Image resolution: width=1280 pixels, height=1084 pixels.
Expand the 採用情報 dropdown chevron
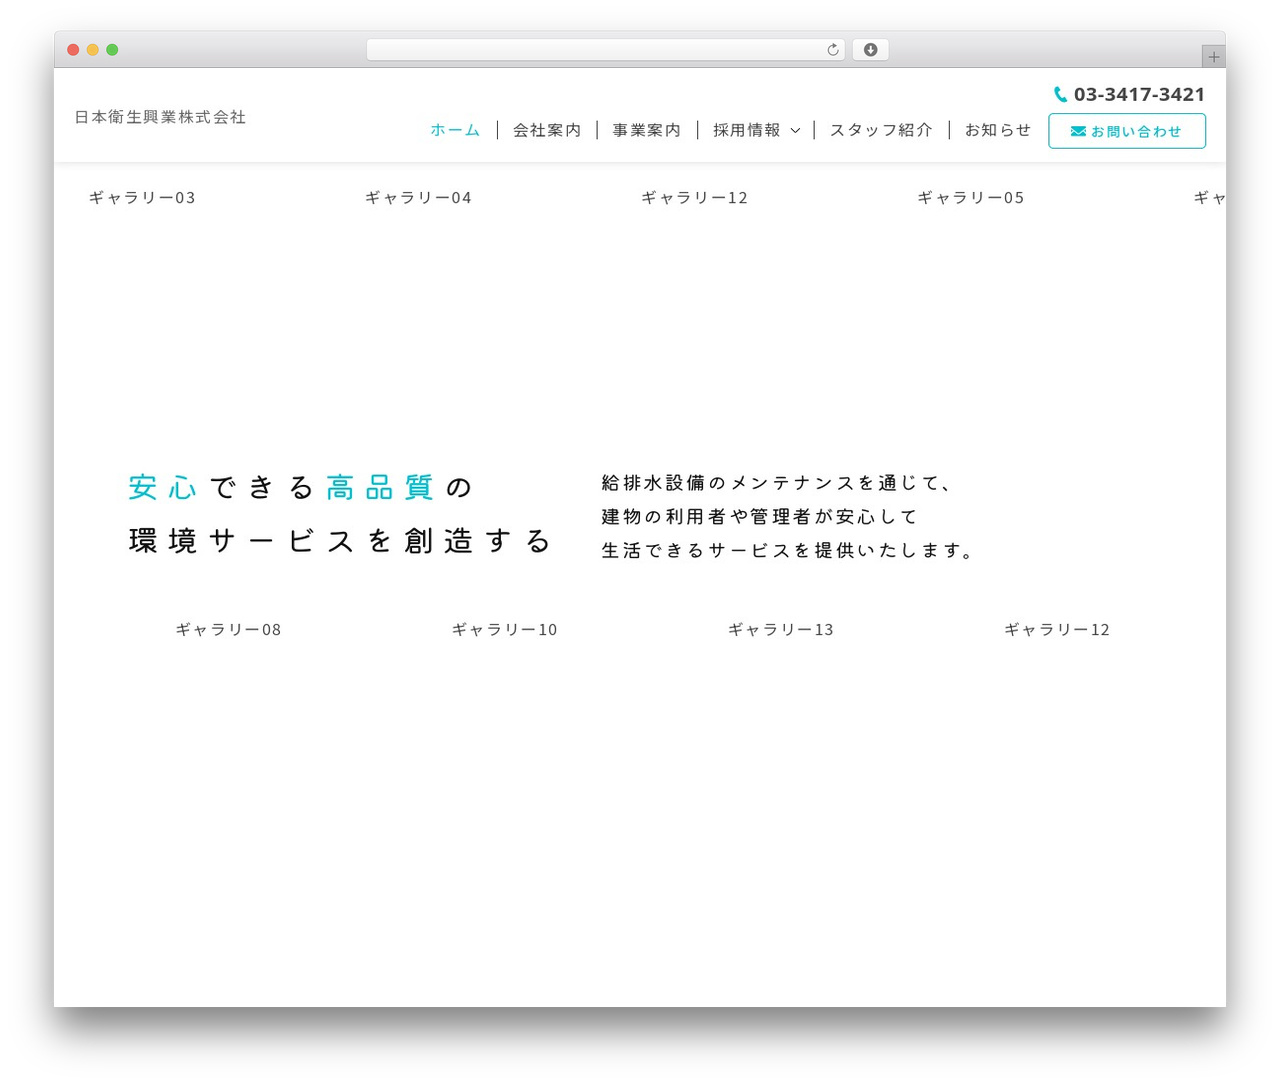pos(795,131)
